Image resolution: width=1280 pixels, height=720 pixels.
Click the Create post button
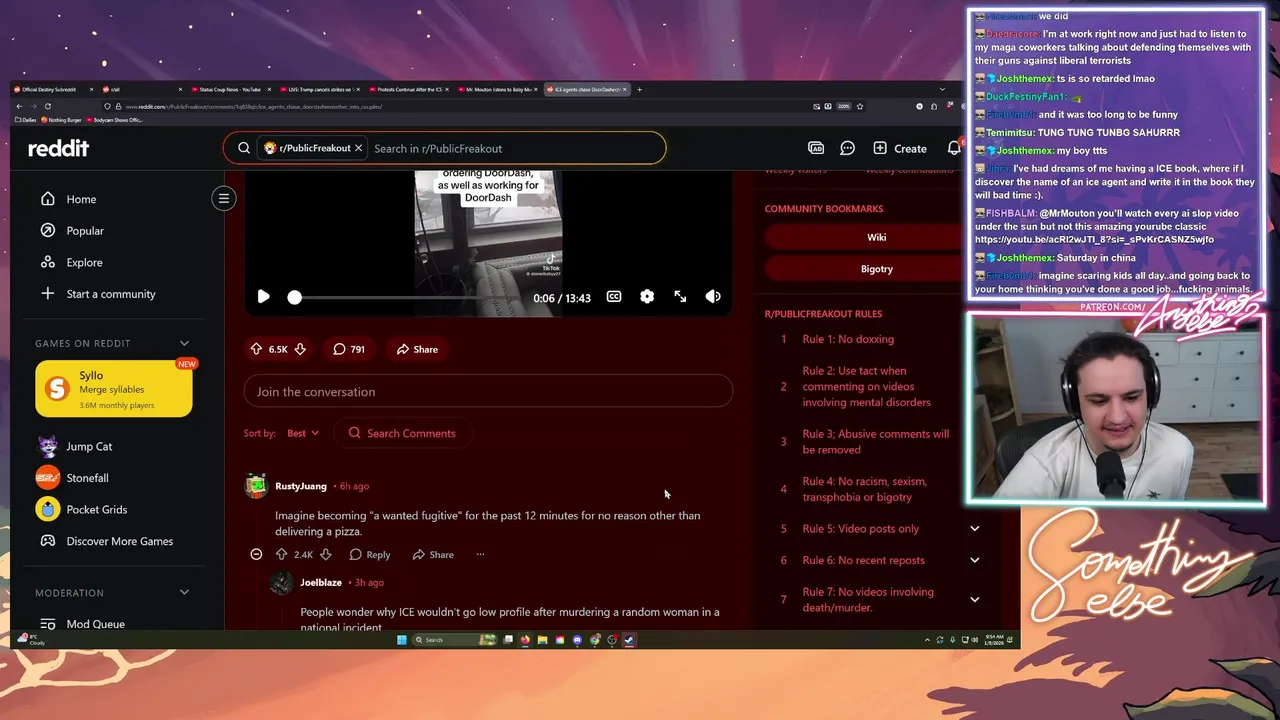tap(900, 148)
